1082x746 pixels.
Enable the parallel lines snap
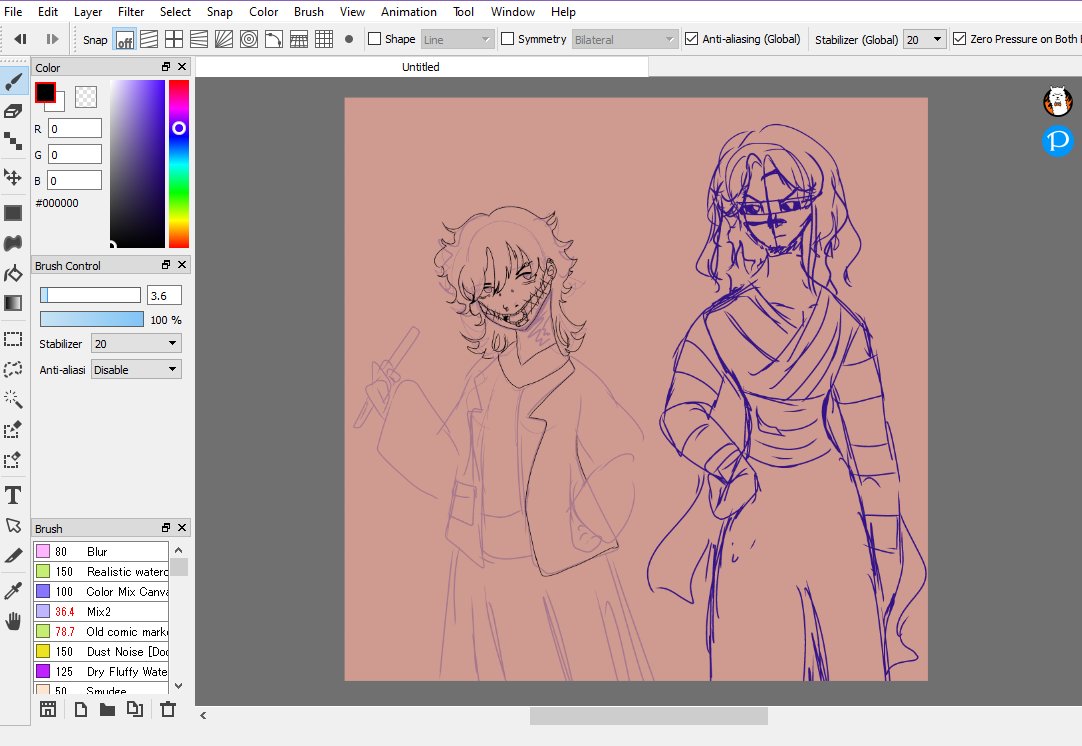point(149,39)
